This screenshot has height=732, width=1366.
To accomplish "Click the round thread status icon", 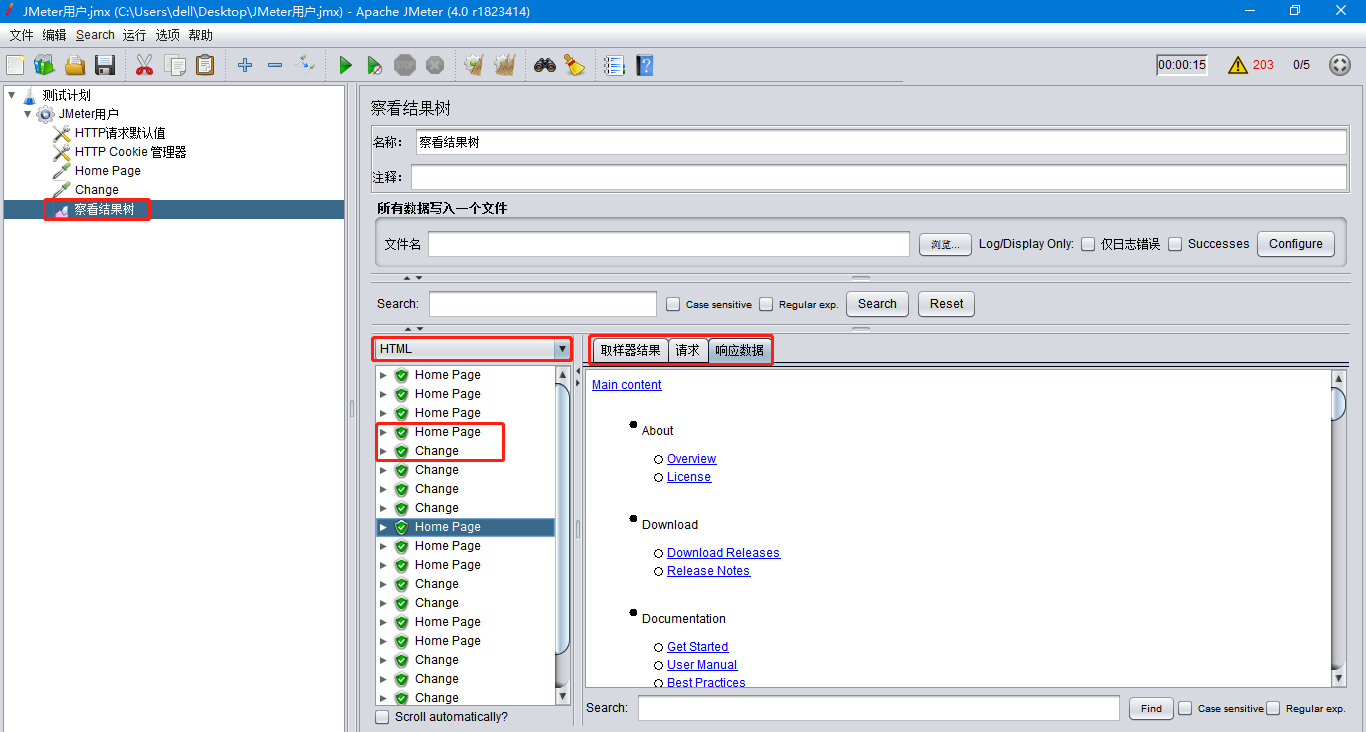I will tap(1340, 65).
